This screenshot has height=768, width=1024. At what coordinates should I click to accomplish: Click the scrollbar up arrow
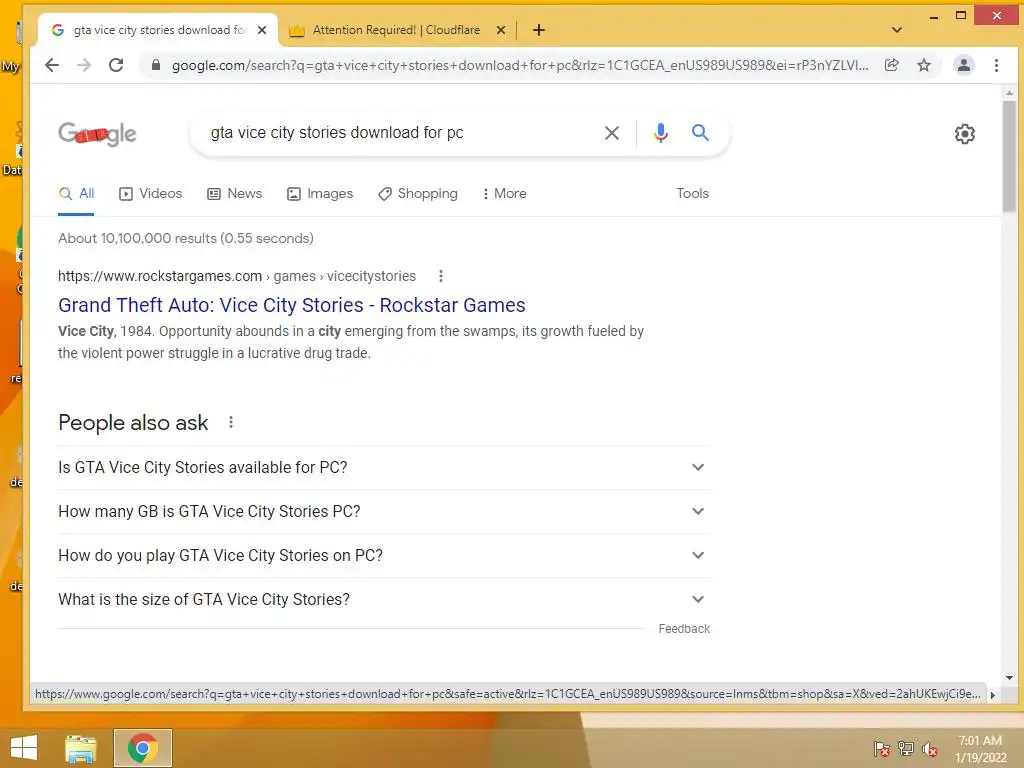tap(1009, 93)
